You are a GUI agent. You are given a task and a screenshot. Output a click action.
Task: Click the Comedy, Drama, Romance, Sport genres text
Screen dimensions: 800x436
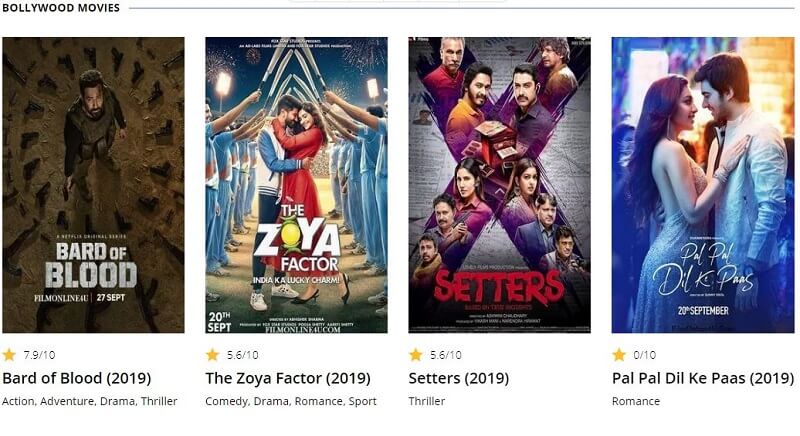pos(291,401)
